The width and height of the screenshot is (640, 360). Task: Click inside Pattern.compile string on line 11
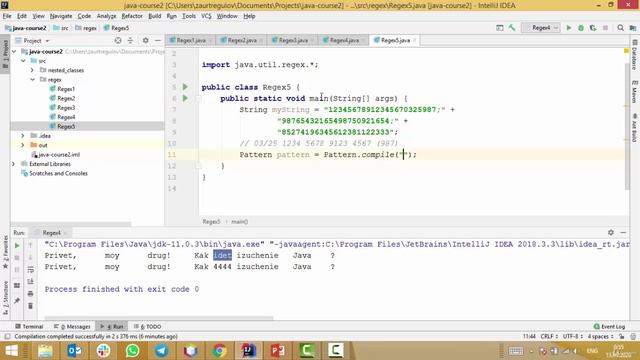404,155
